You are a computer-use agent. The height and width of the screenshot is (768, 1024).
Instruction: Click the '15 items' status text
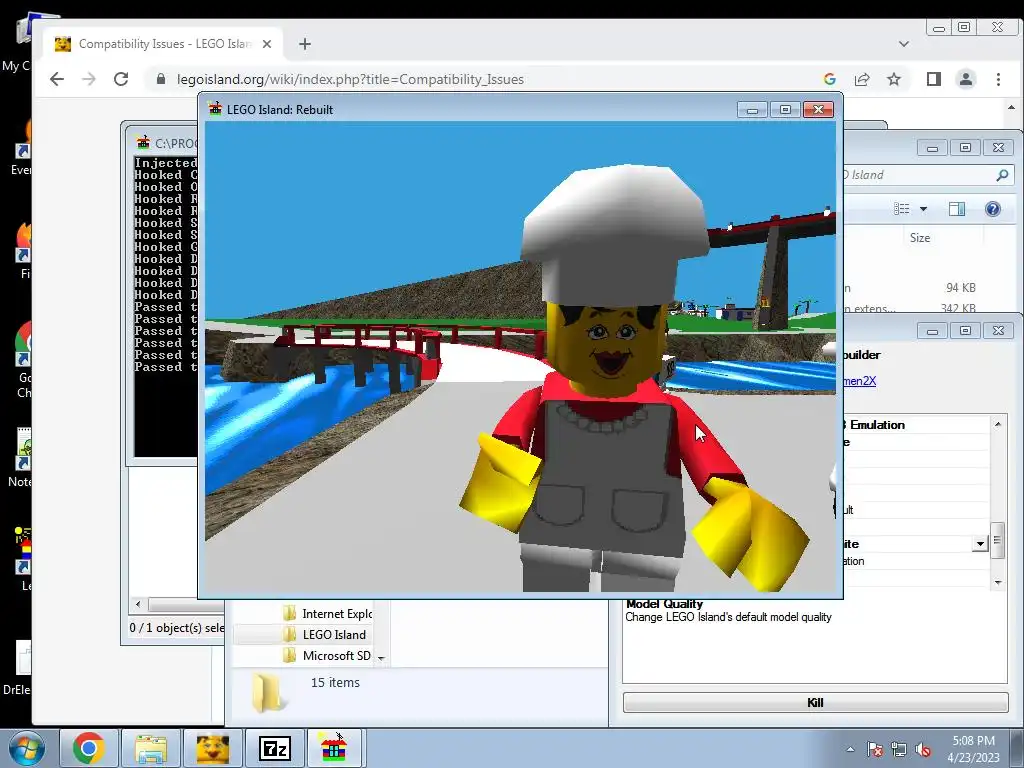pos(335,682)
